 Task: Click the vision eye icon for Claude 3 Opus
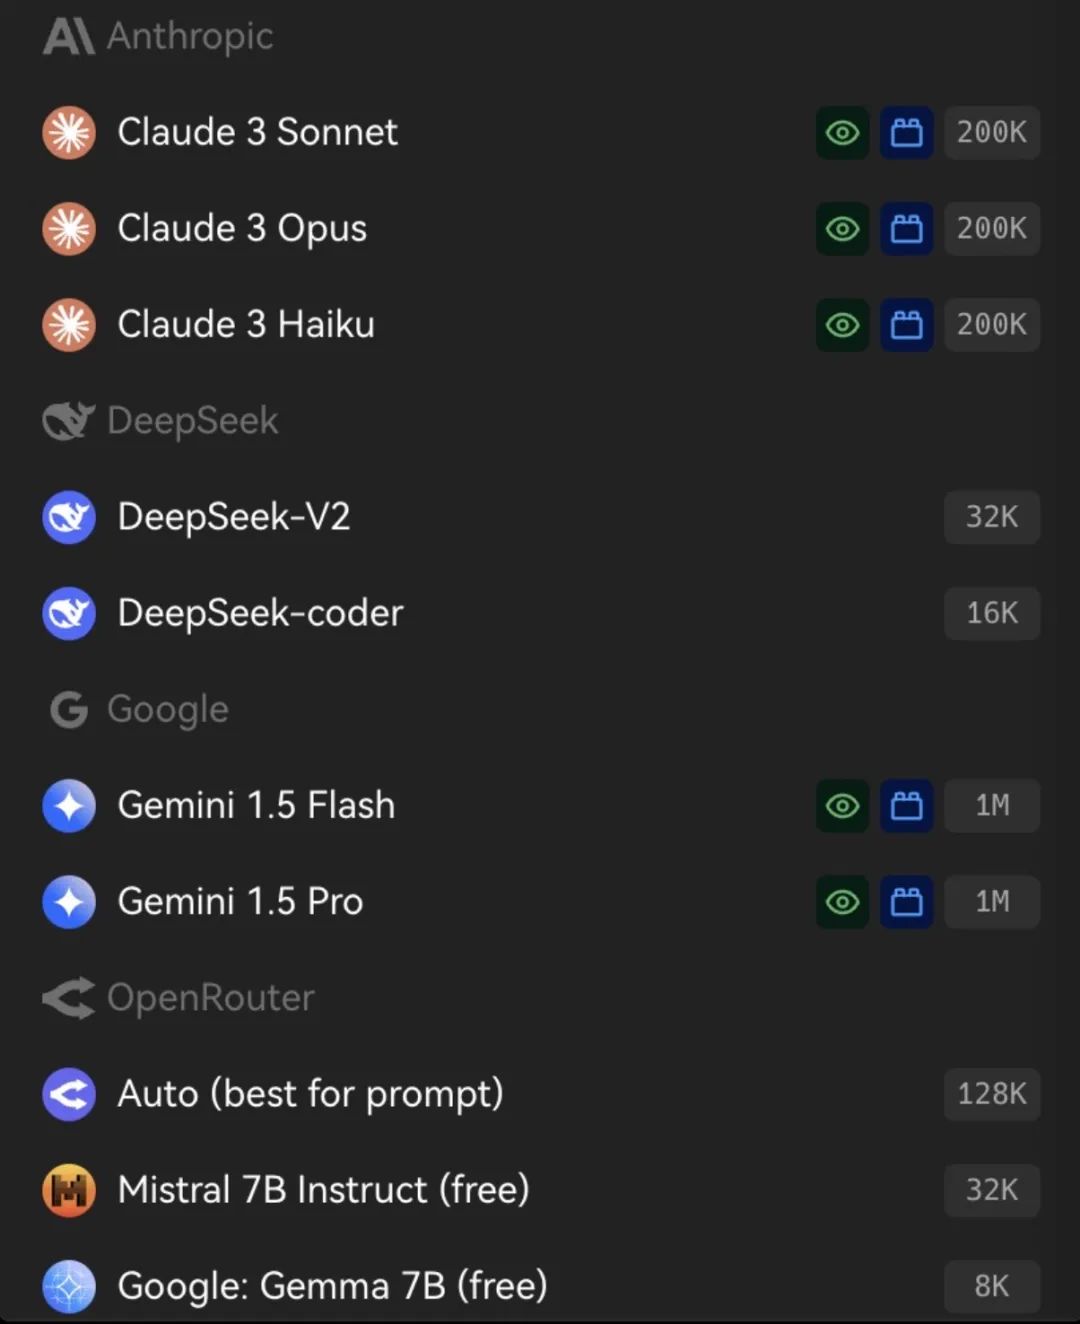point(842,229)
